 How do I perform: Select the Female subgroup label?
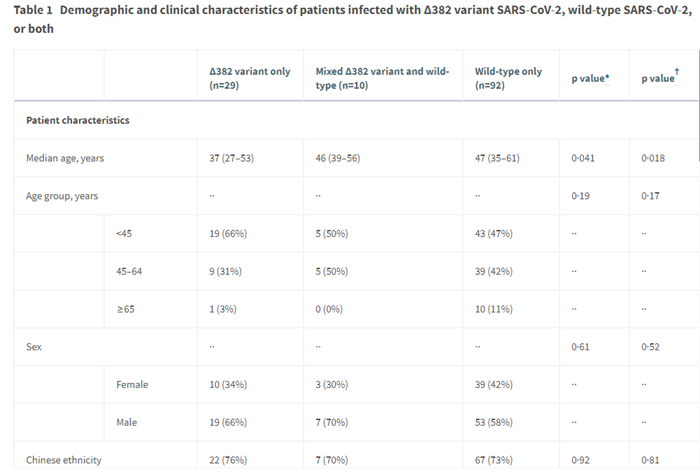click(132, 384)
